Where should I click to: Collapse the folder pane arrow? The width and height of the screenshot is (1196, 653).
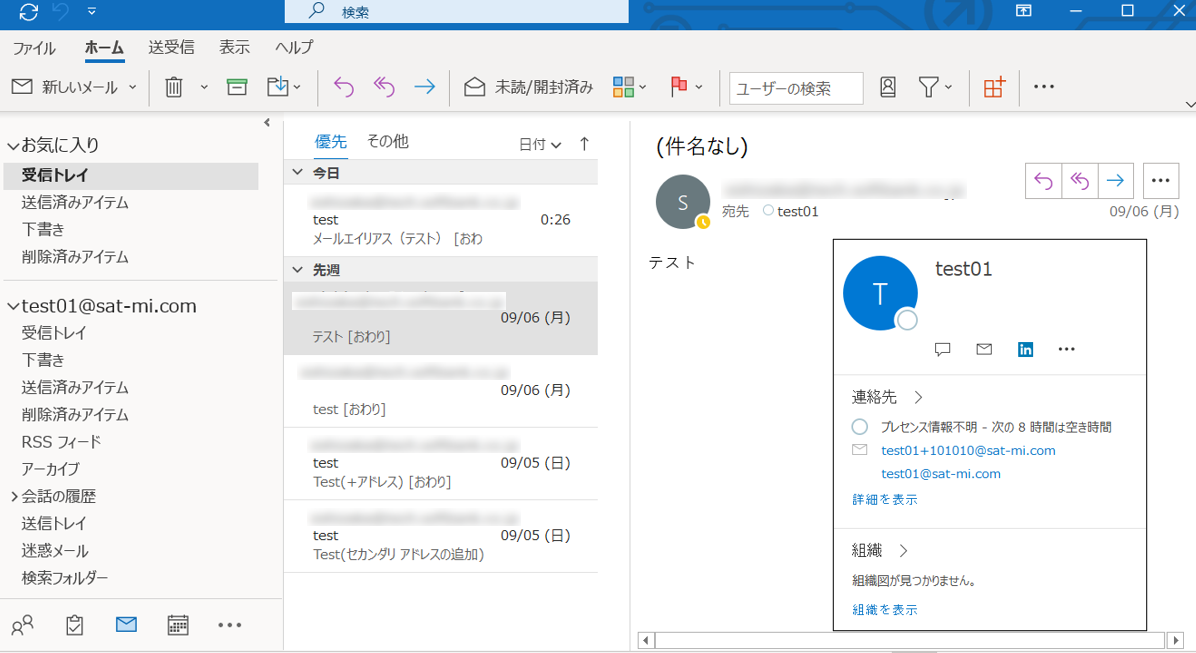(267, 122)
